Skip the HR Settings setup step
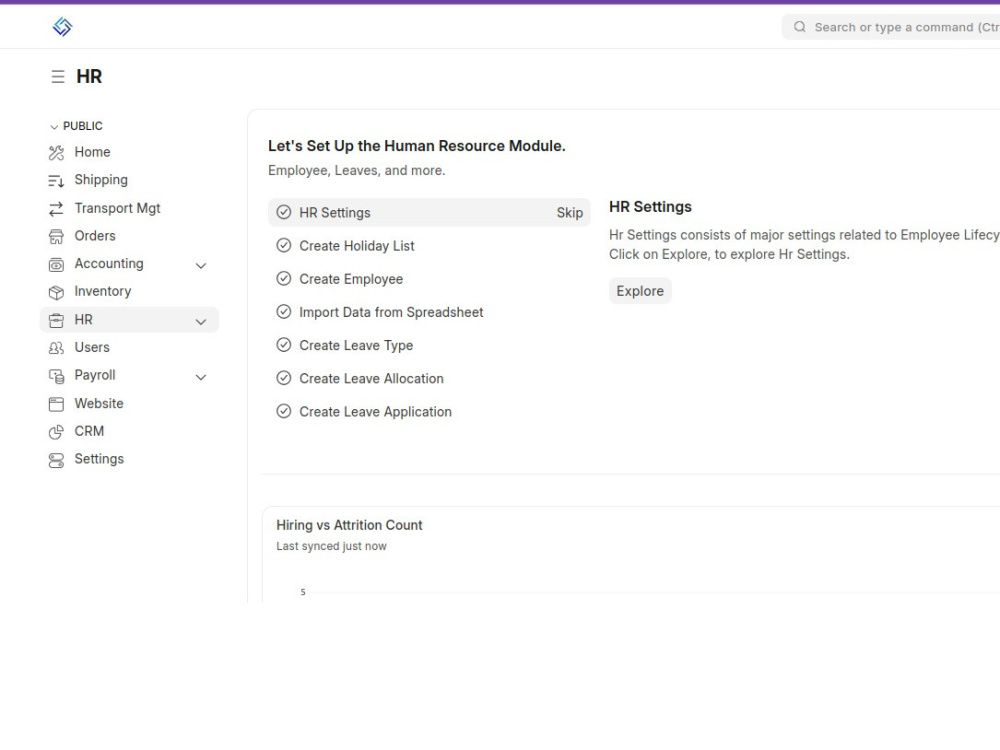The image size is (1000, 750). pyautogui.click(x=569, y=212)
